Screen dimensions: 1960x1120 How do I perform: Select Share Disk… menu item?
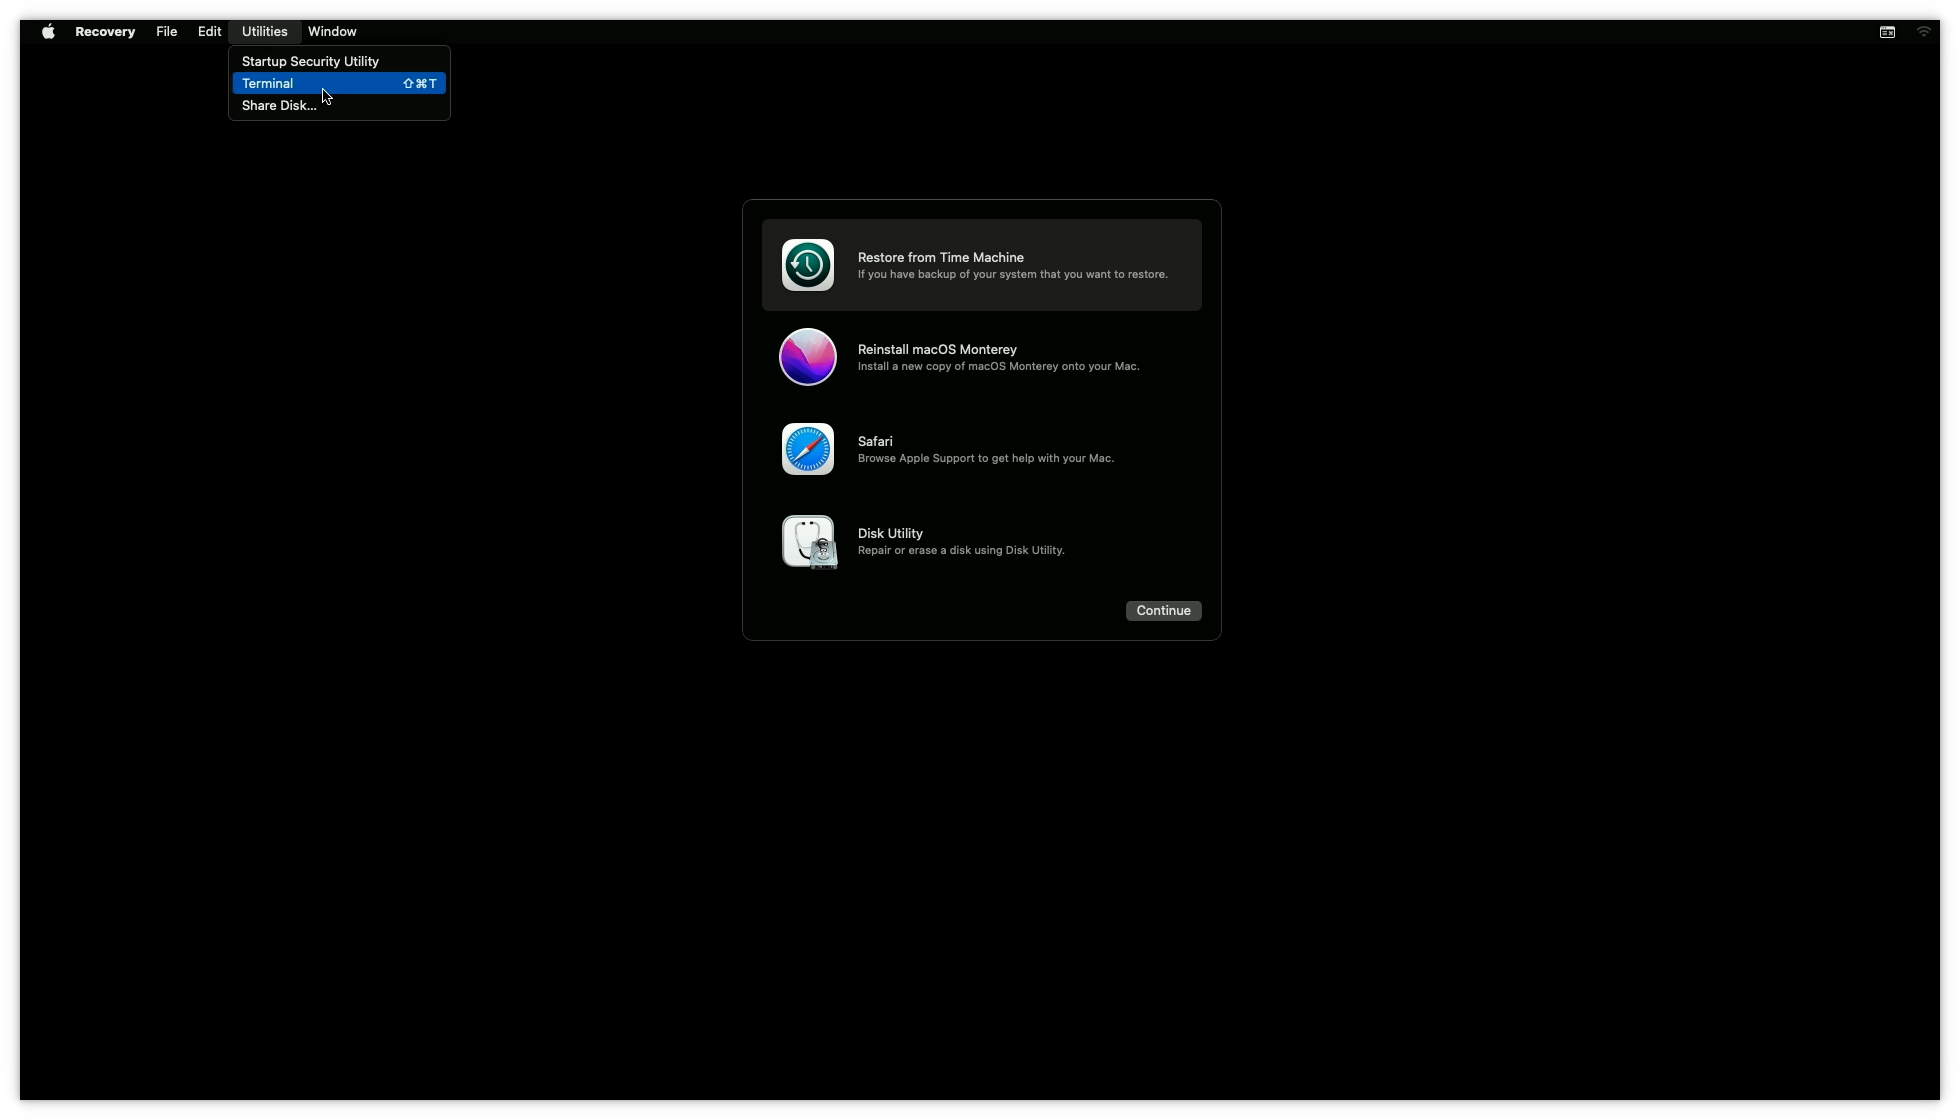pos(279,106)
